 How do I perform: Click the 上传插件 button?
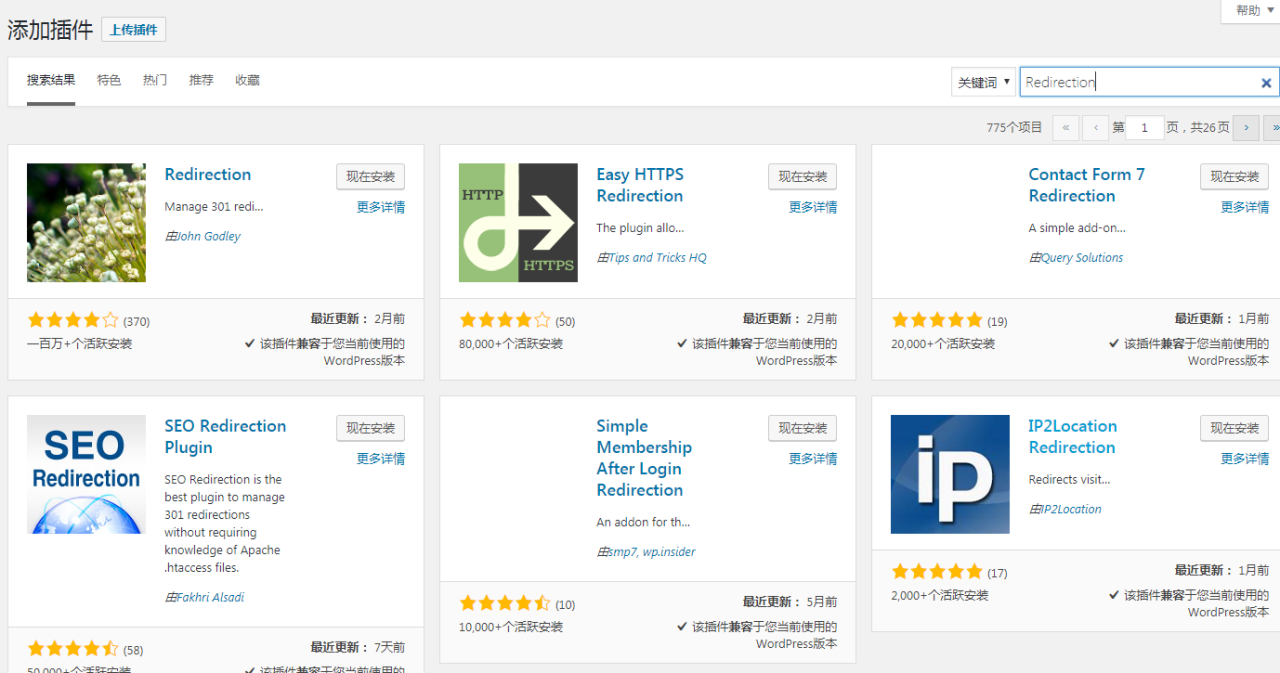pos(133,30)
